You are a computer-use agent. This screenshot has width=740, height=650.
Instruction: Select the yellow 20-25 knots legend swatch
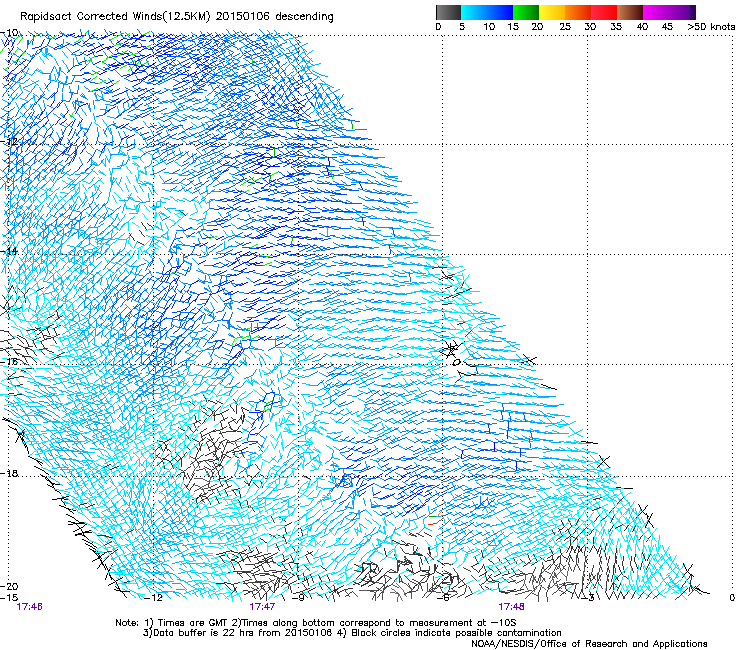[x=552, y=12]
